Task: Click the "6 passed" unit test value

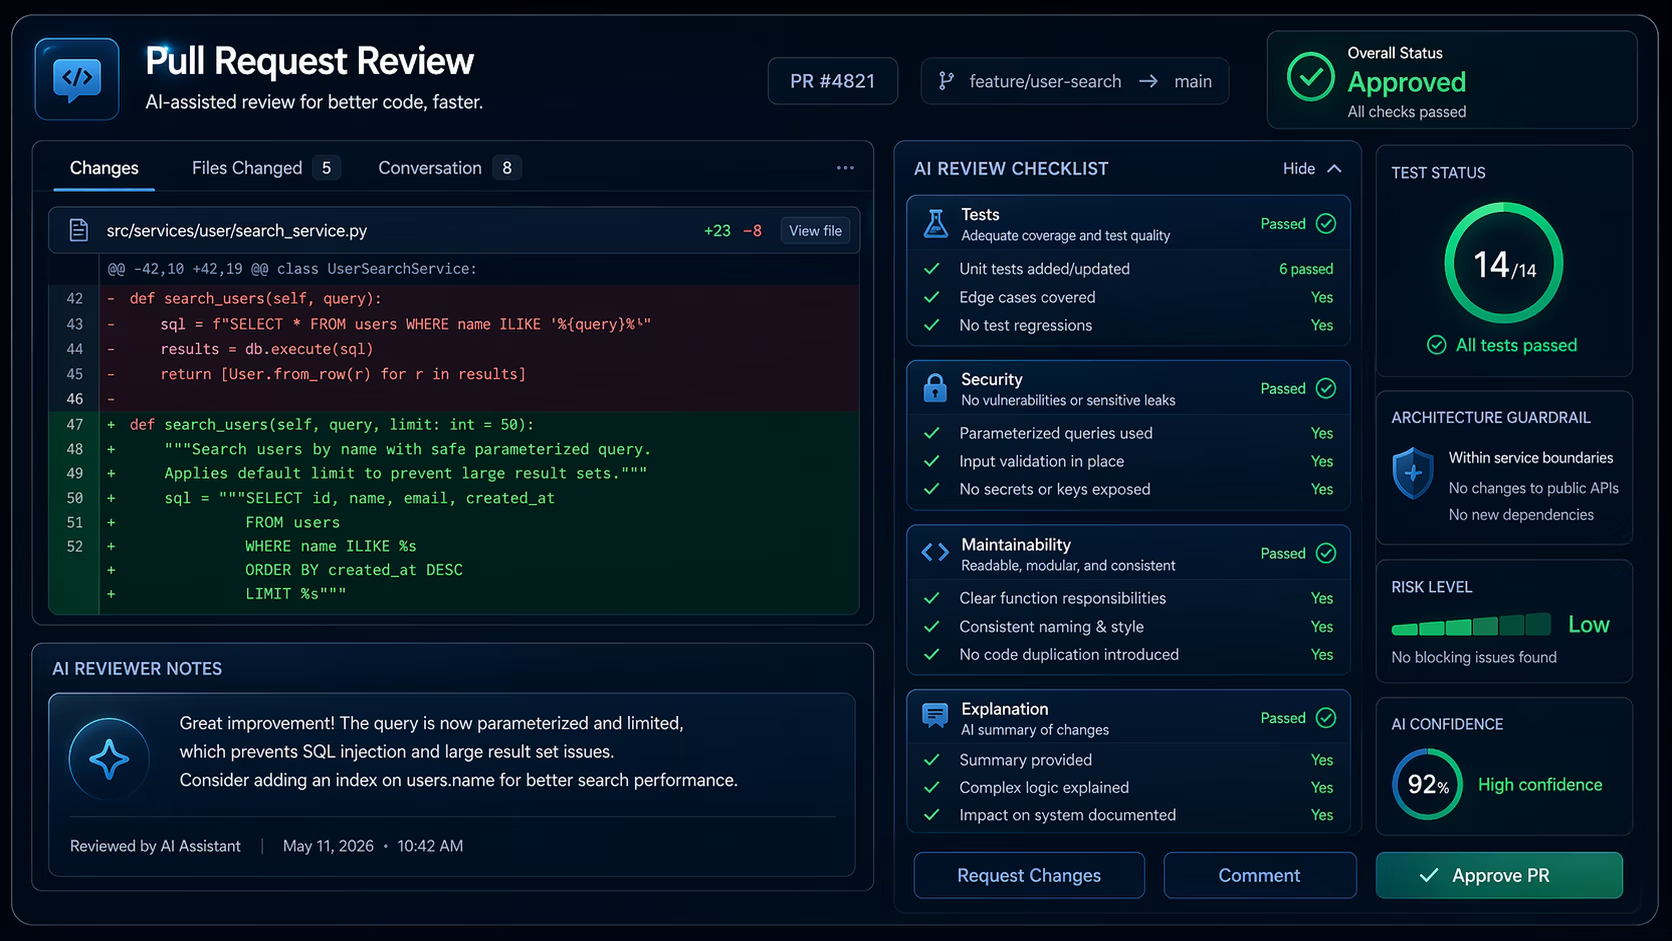Action: click(x=1306, y=269)
